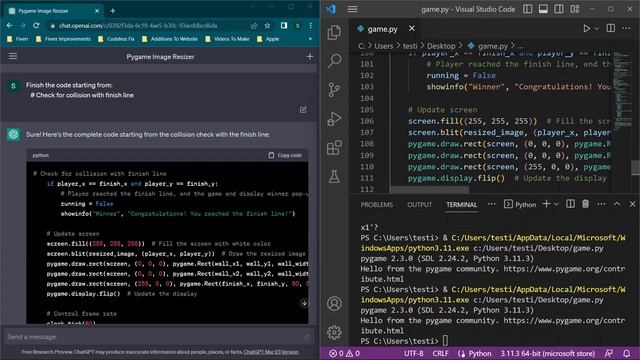This screenshot has width=640, height=360.
Task: Copy code from python block
Action: click(285, 156)
